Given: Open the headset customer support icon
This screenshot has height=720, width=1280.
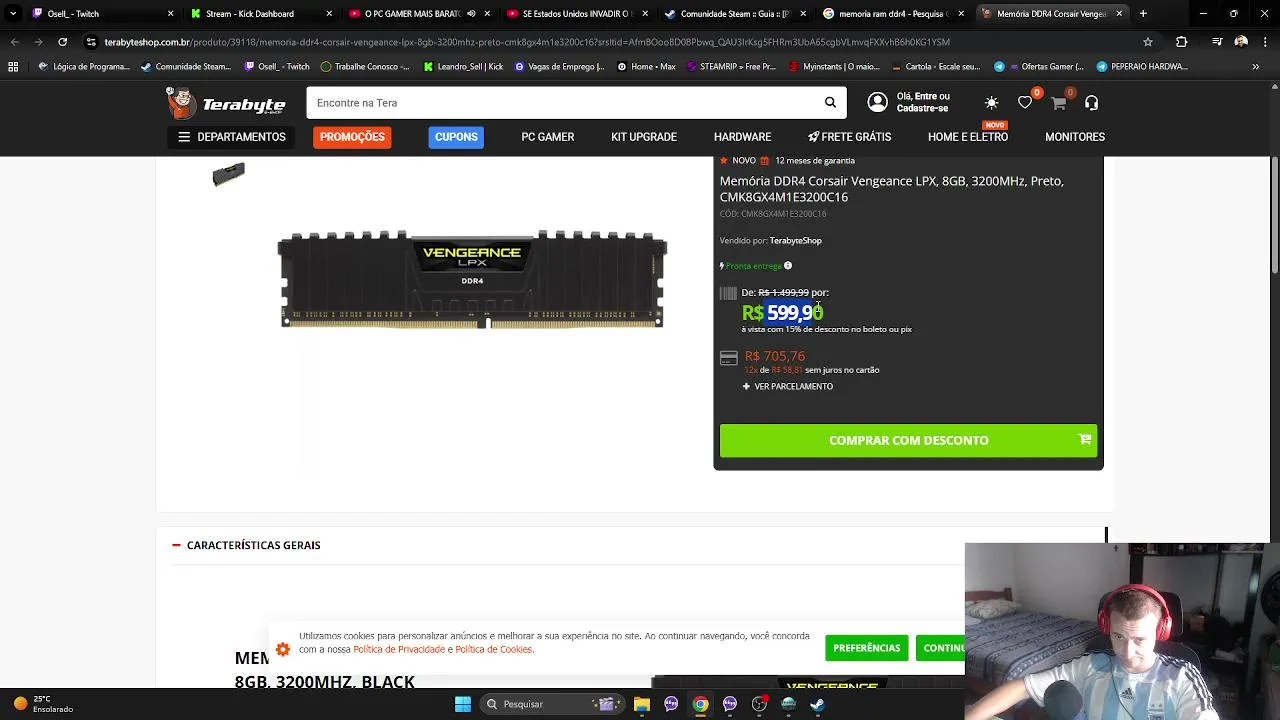Looking at the screenshot, I should (1091, 103).
